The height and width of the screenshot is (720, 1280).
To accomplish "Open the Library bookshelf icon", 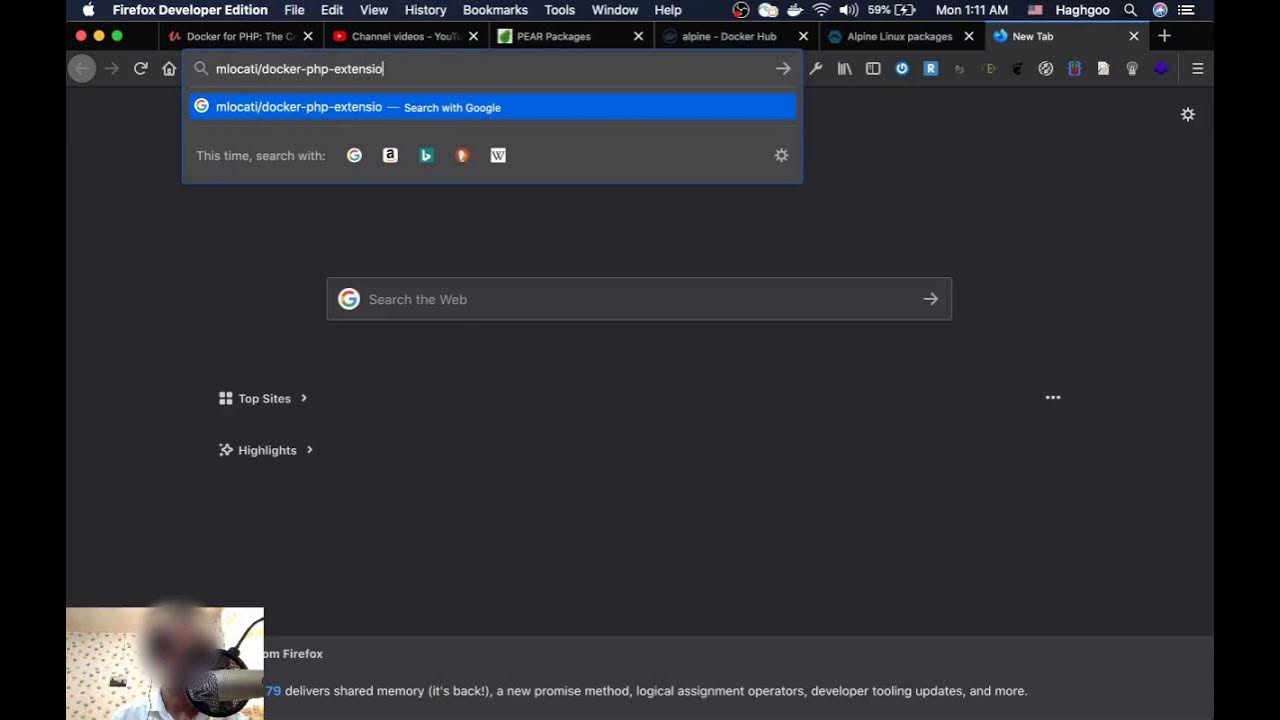I will (x=845, y=69).
